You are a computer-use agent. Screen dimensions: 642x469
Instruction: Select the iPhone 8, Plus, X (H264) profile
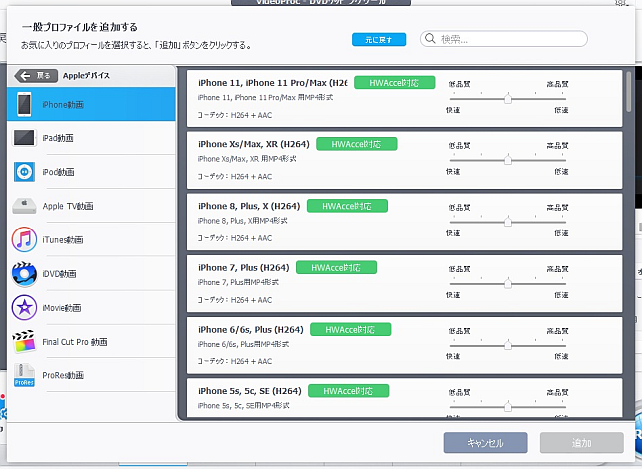point(405,222)
